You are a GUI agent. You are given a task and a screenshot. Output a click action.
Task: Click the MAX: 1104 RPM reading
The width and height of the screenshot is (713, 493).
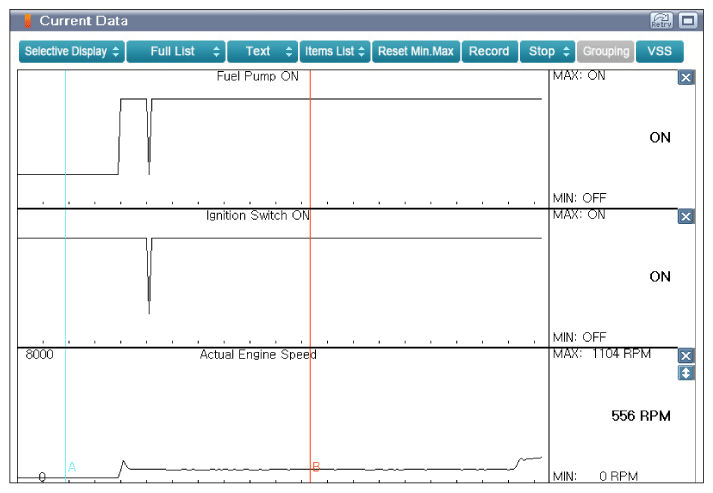pos(602,353)
